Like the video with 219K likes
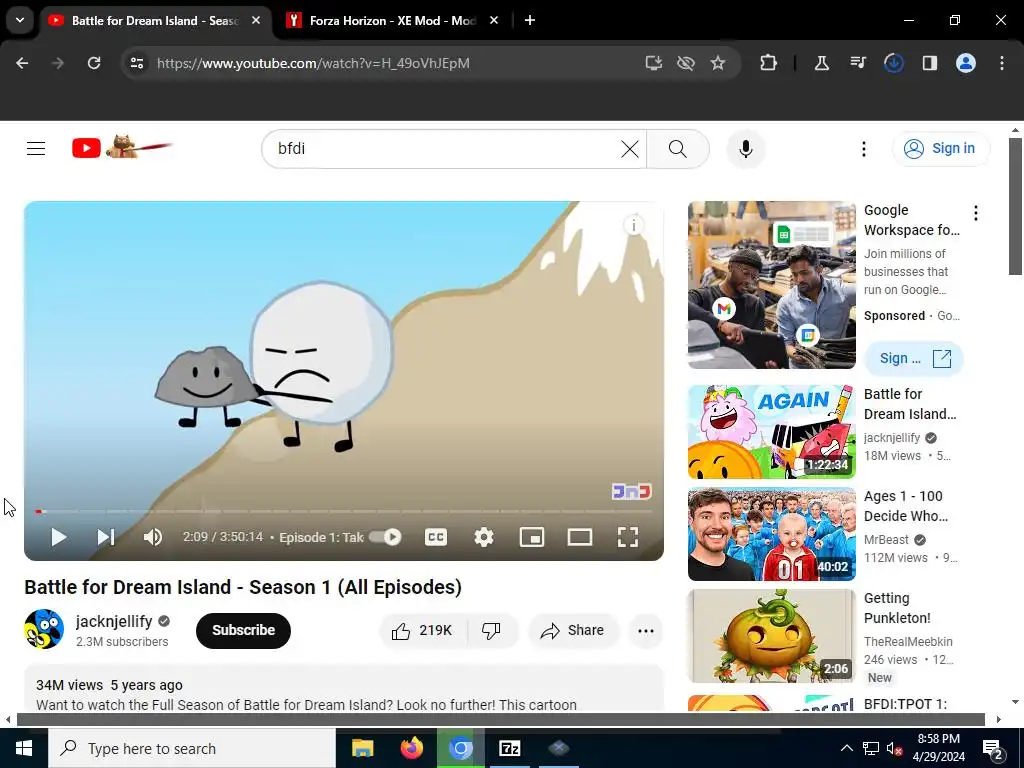 423,630
